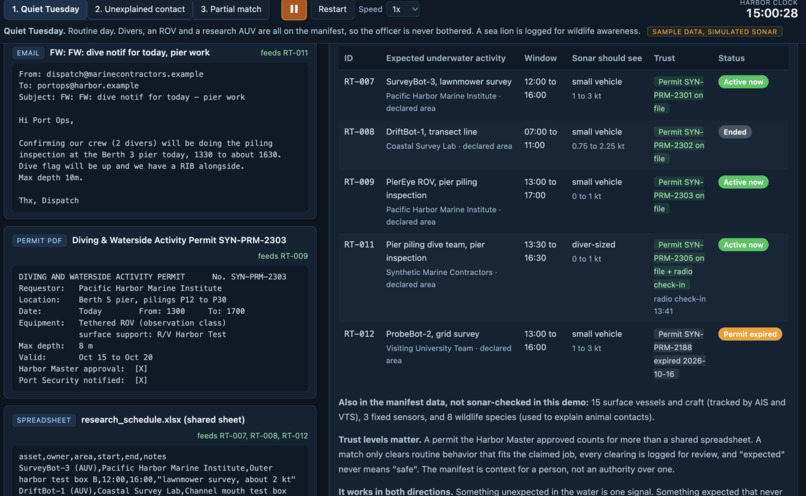Image resolution: width=806 pixels, height=496 pixels.
Task: Click the Active now status for RT-007
Action: [x=743, y=82]
